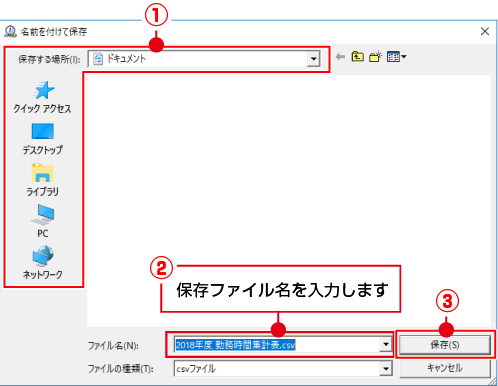Select the Libraries (ライブラリ) folder icon

(x=43, y=173)
